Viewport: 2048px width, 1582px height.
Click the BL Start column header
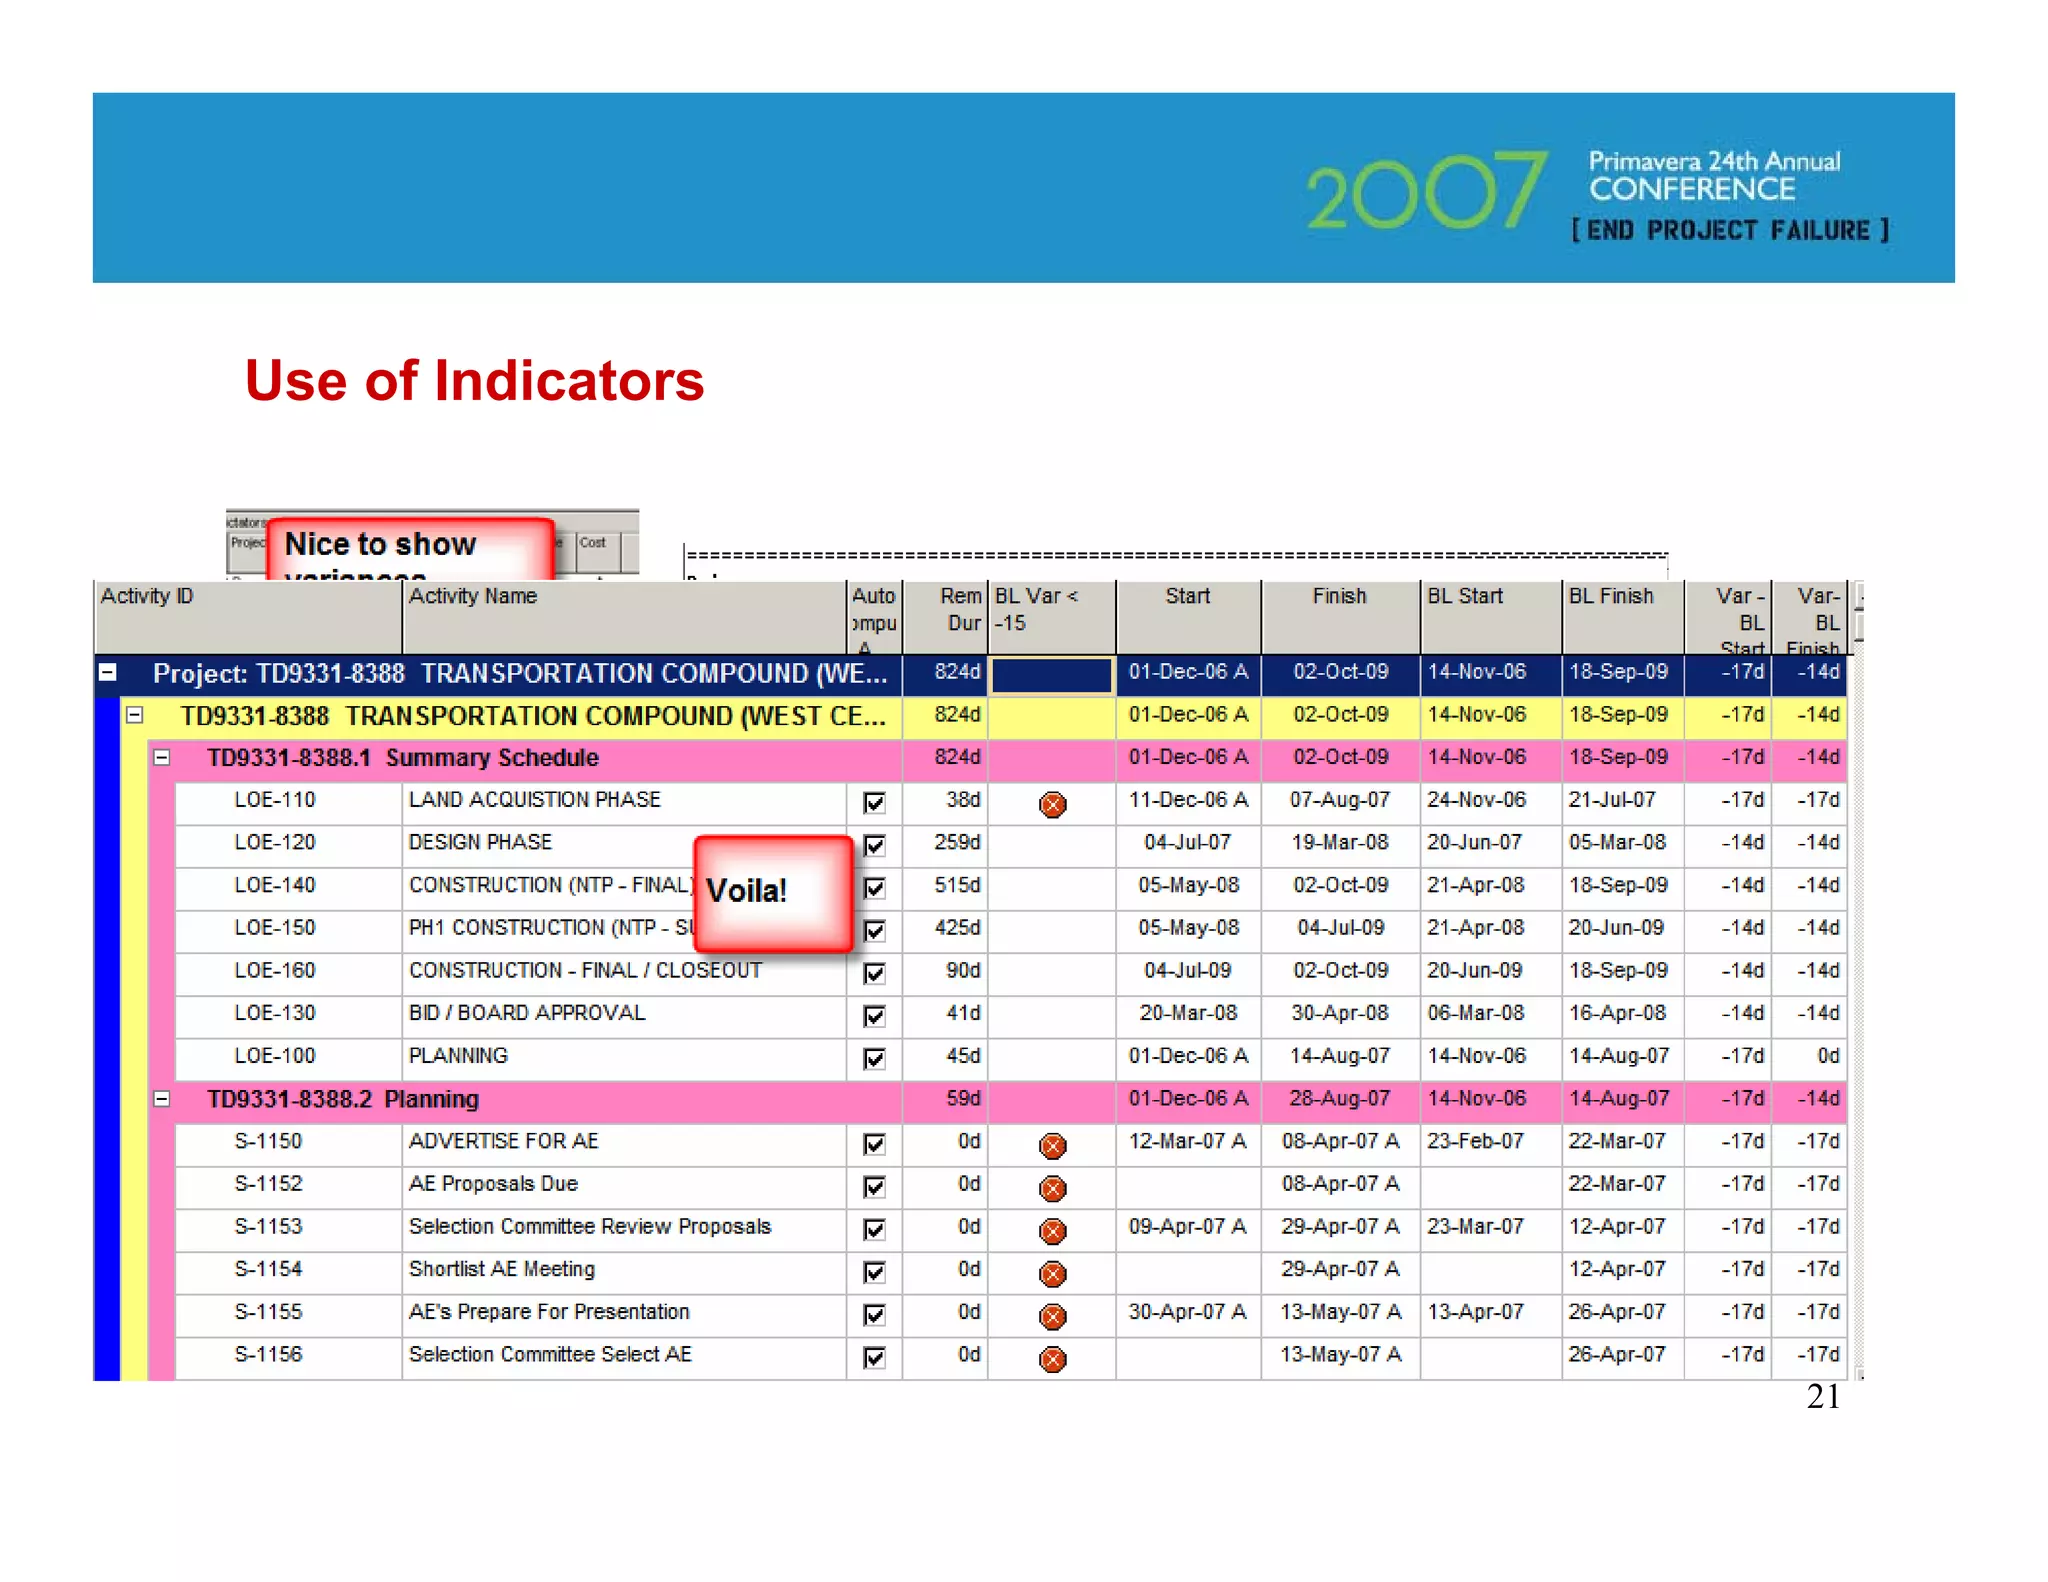click(1491, 617)
